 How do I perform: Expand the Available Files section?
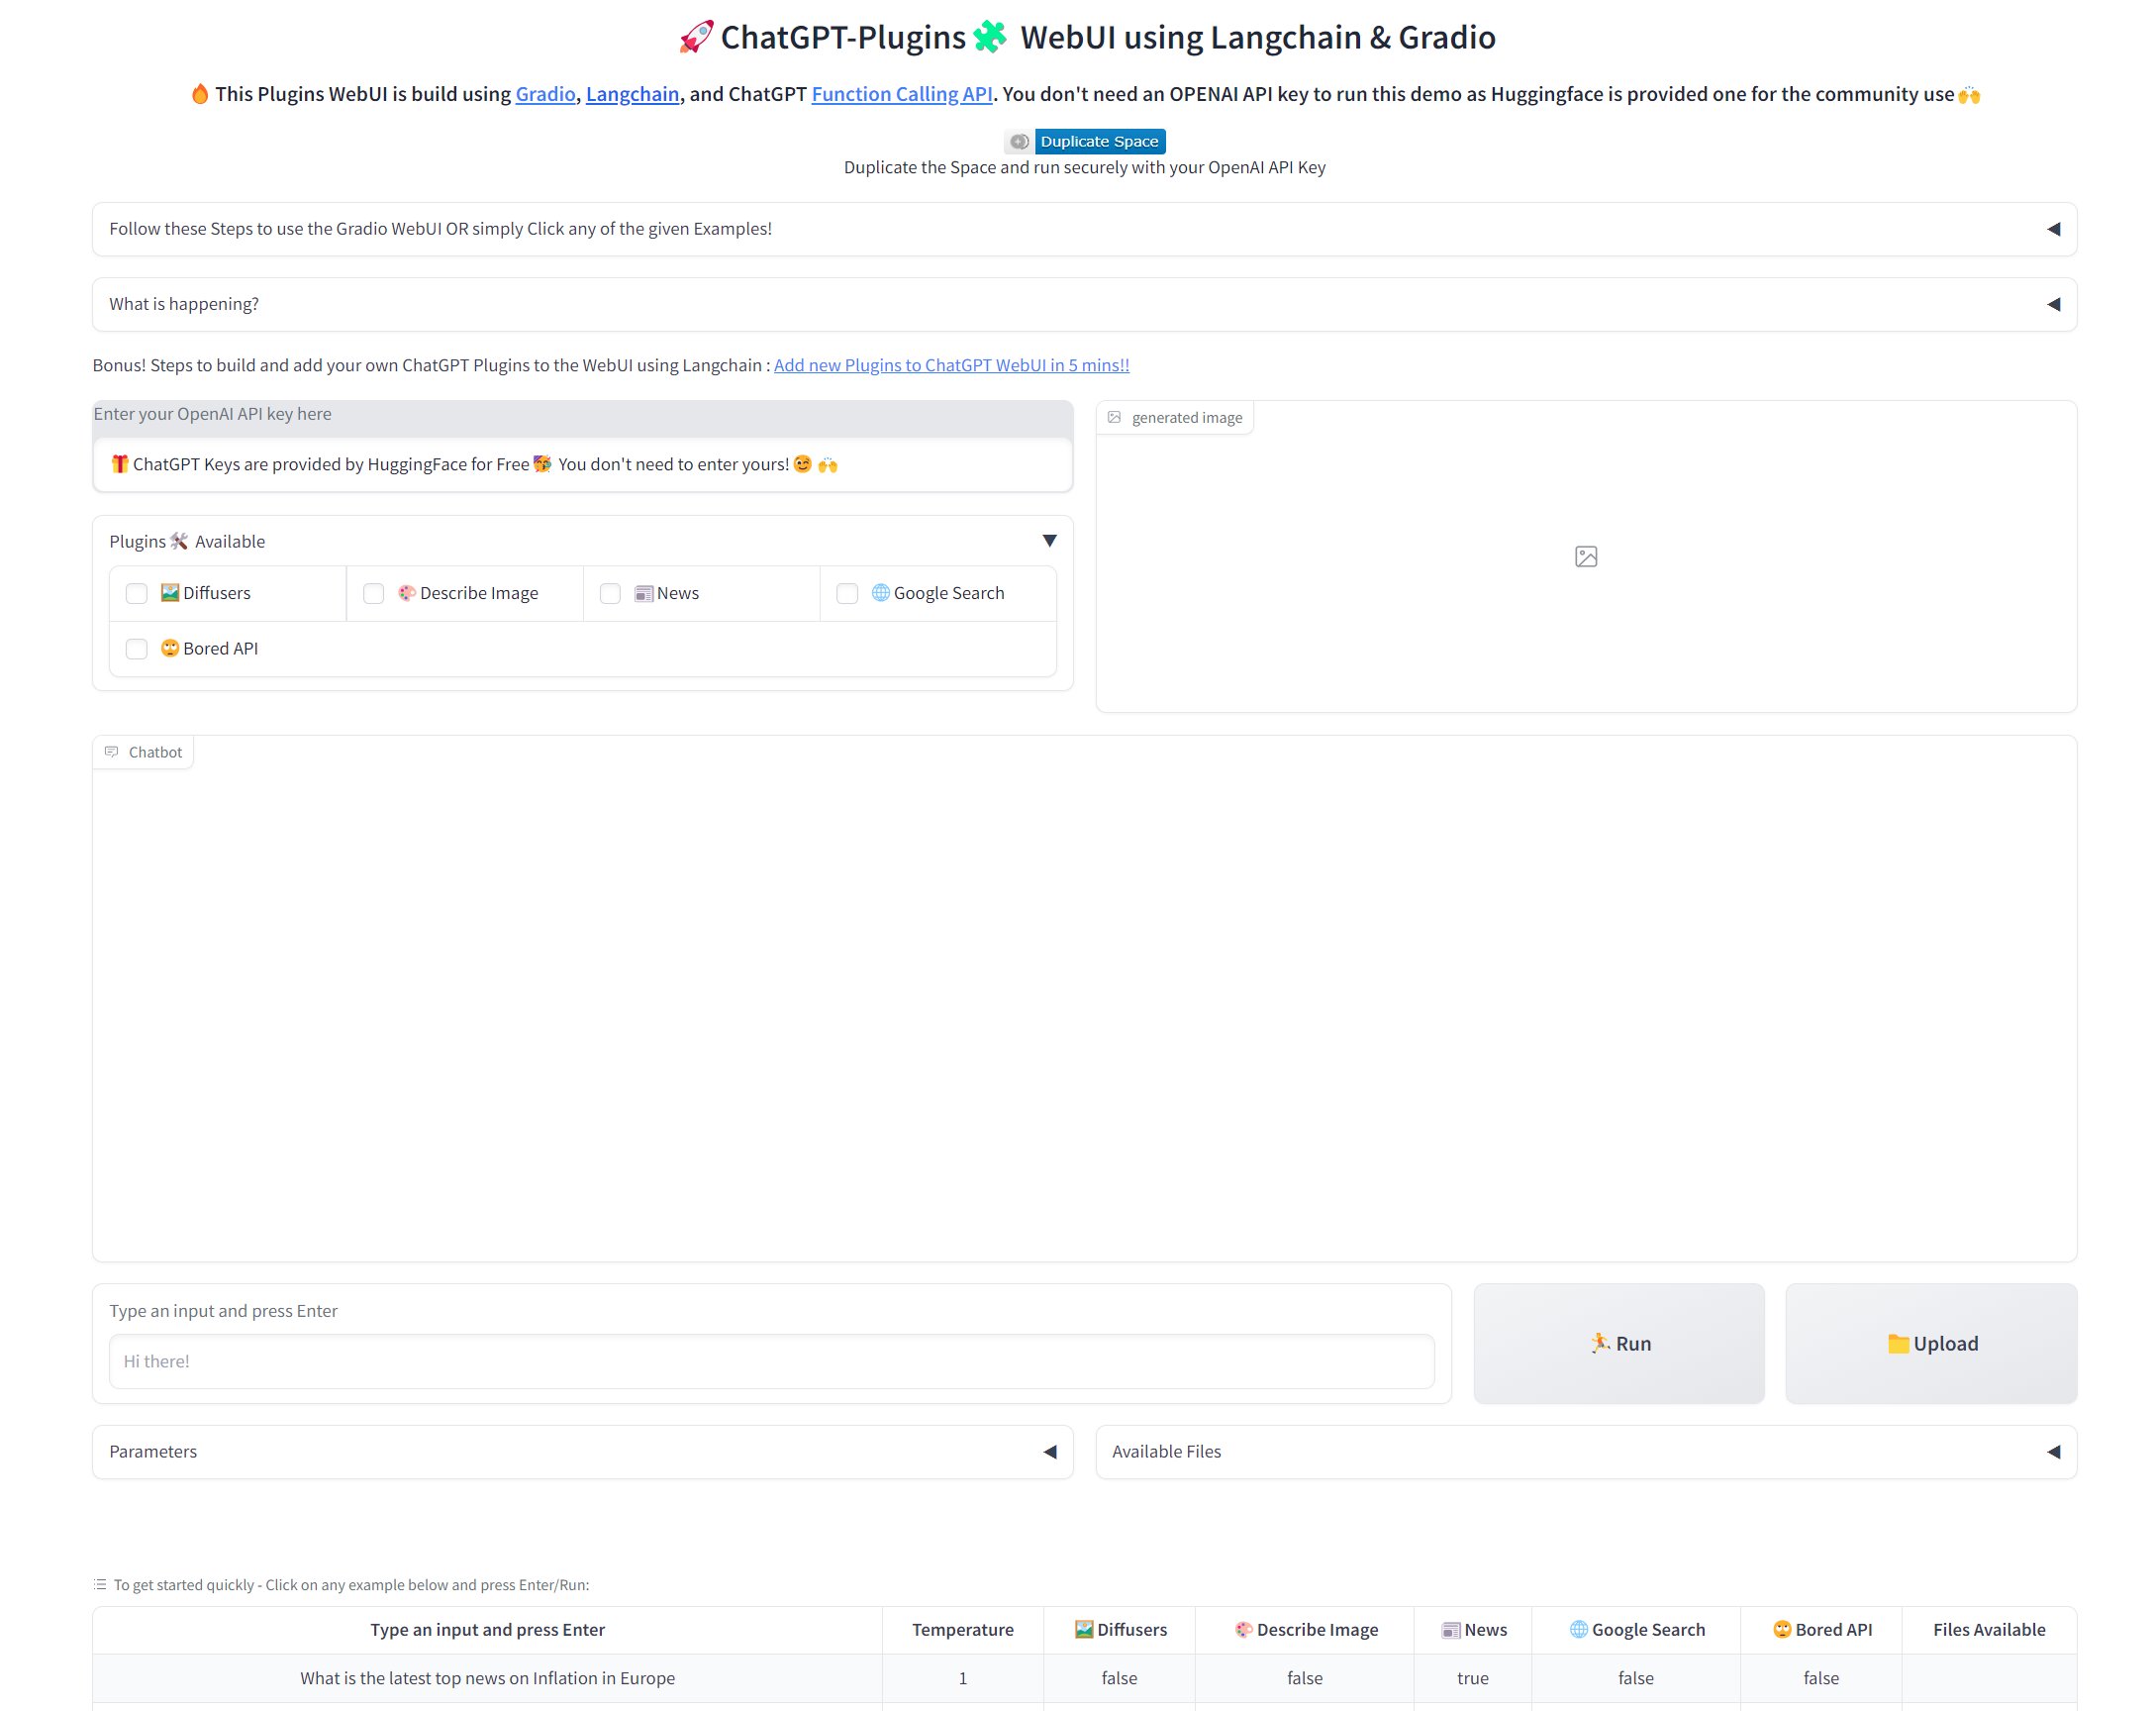tap(2055, 1451)
